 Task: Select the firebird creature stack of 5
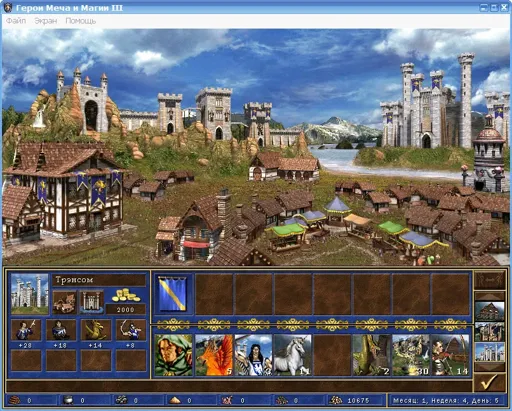(x=214, y=355)
